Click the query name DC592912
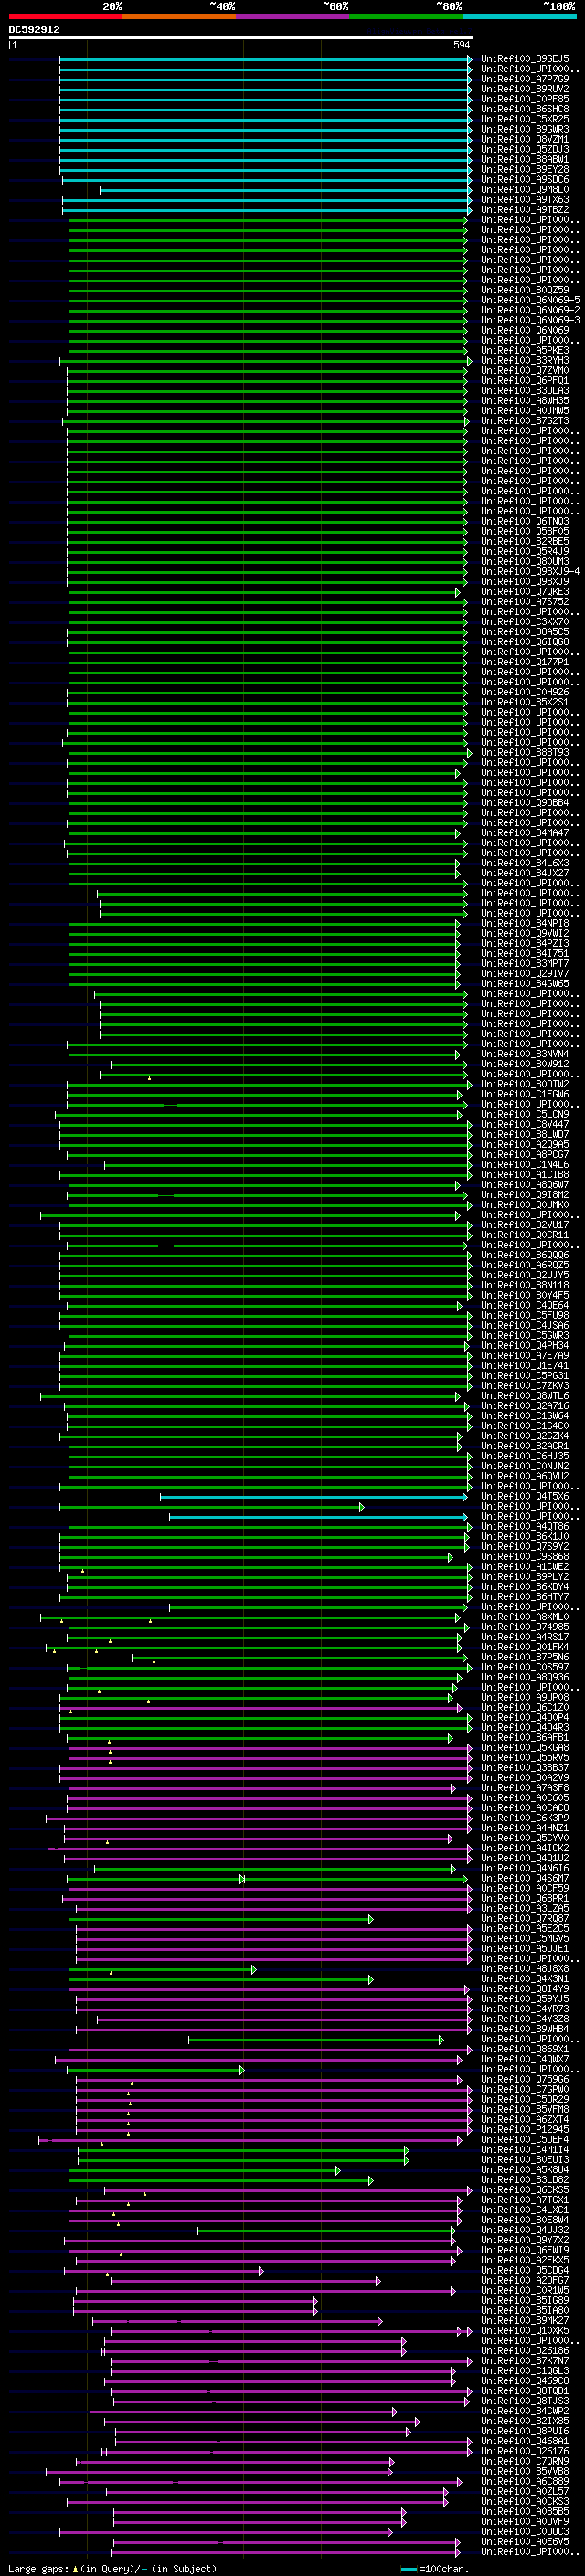Viewport: 585px width, 2576px height. pos(34,29)
